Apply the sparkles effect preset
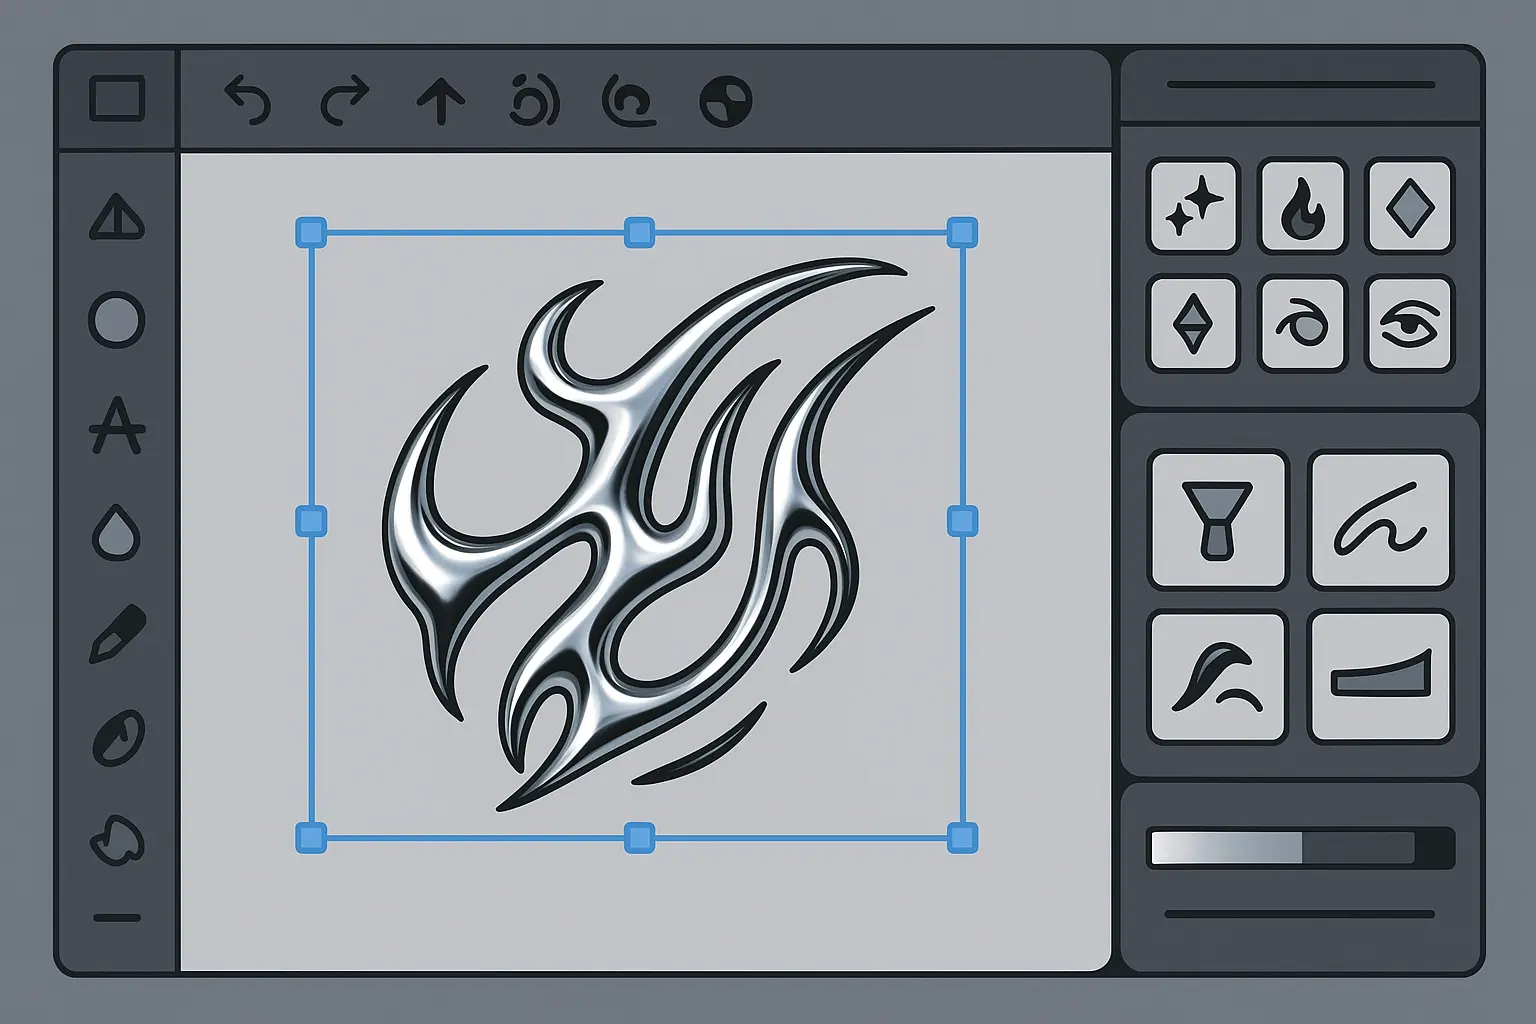The height and width of the screenshot is (1024, 1536). (1194, 206)
